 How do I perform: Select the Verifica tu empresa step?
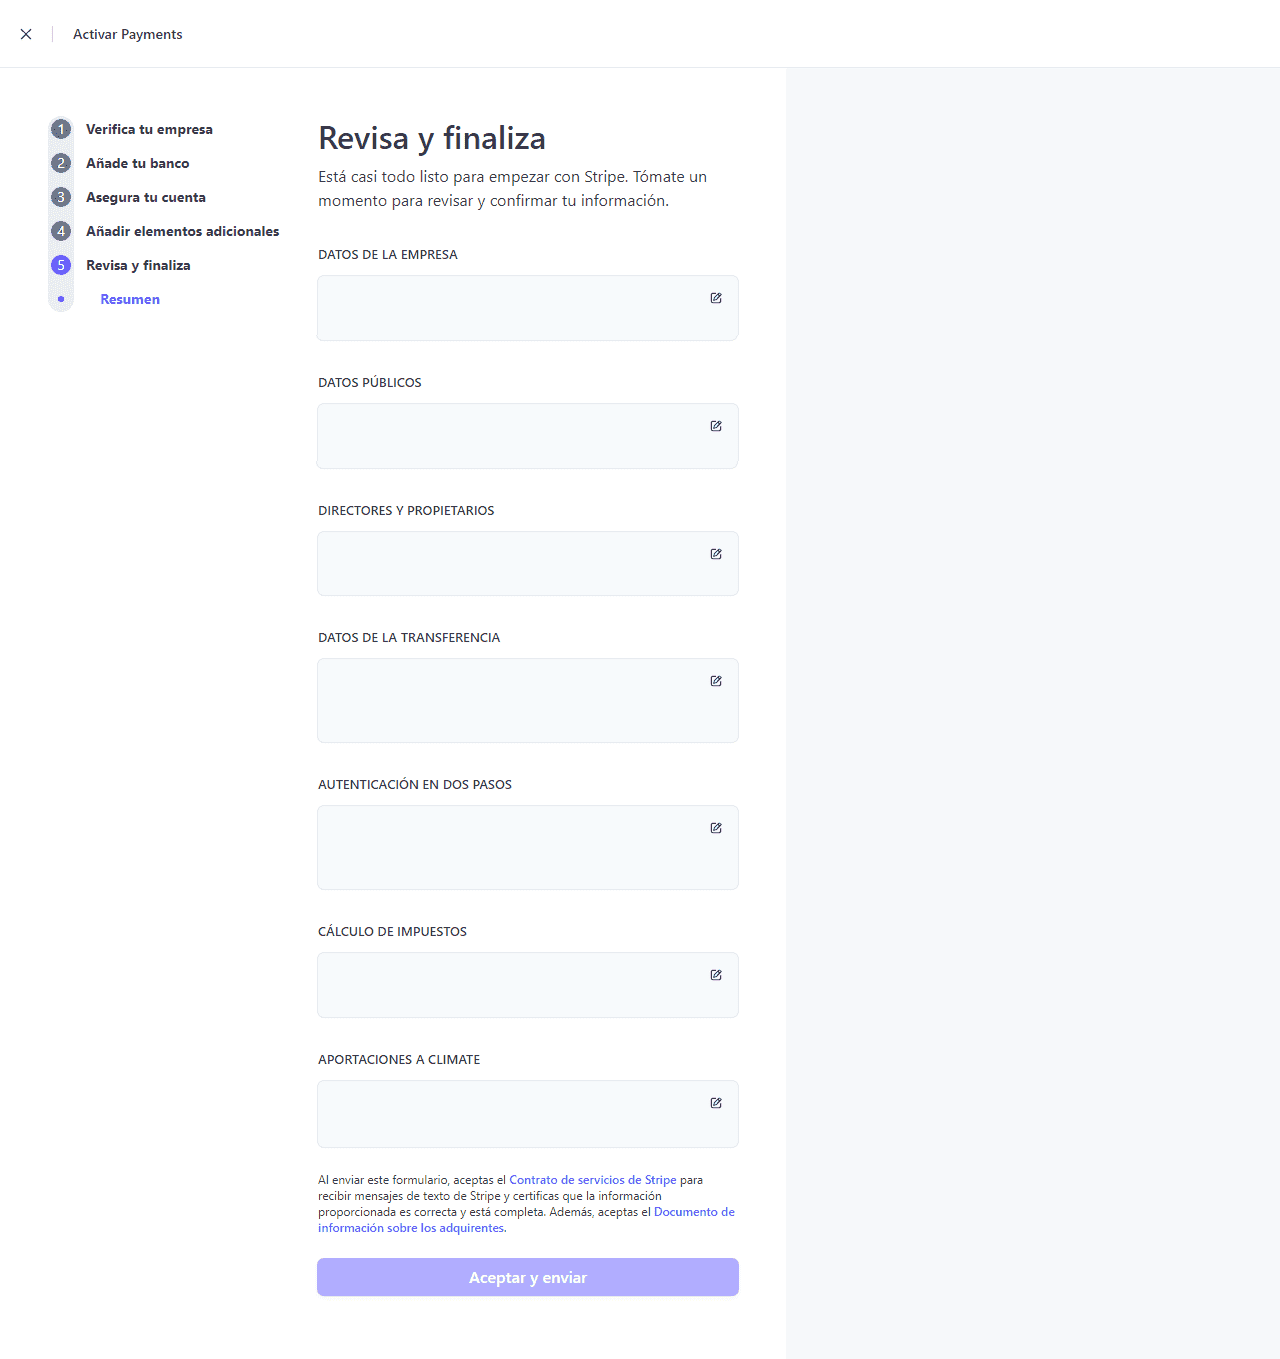[x=149, y=129]
